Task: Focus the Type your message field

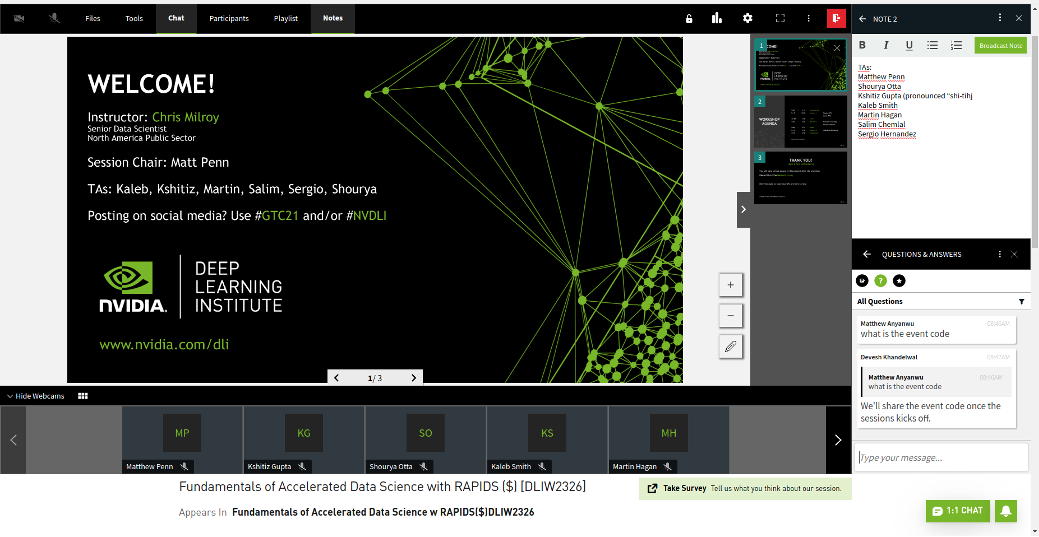Action: click(941, 457)
